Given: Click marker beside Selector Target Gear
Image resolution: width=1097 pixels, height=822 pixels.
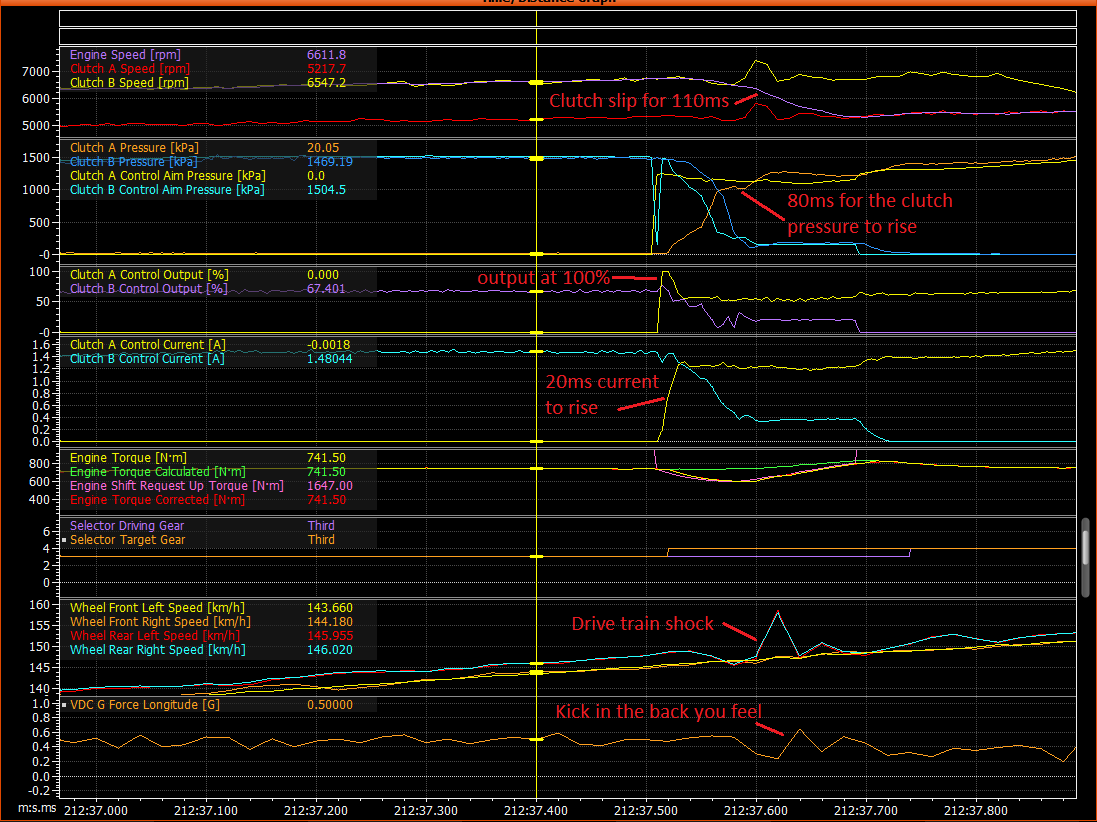Looking at the screenshot, I should (64, 540).
